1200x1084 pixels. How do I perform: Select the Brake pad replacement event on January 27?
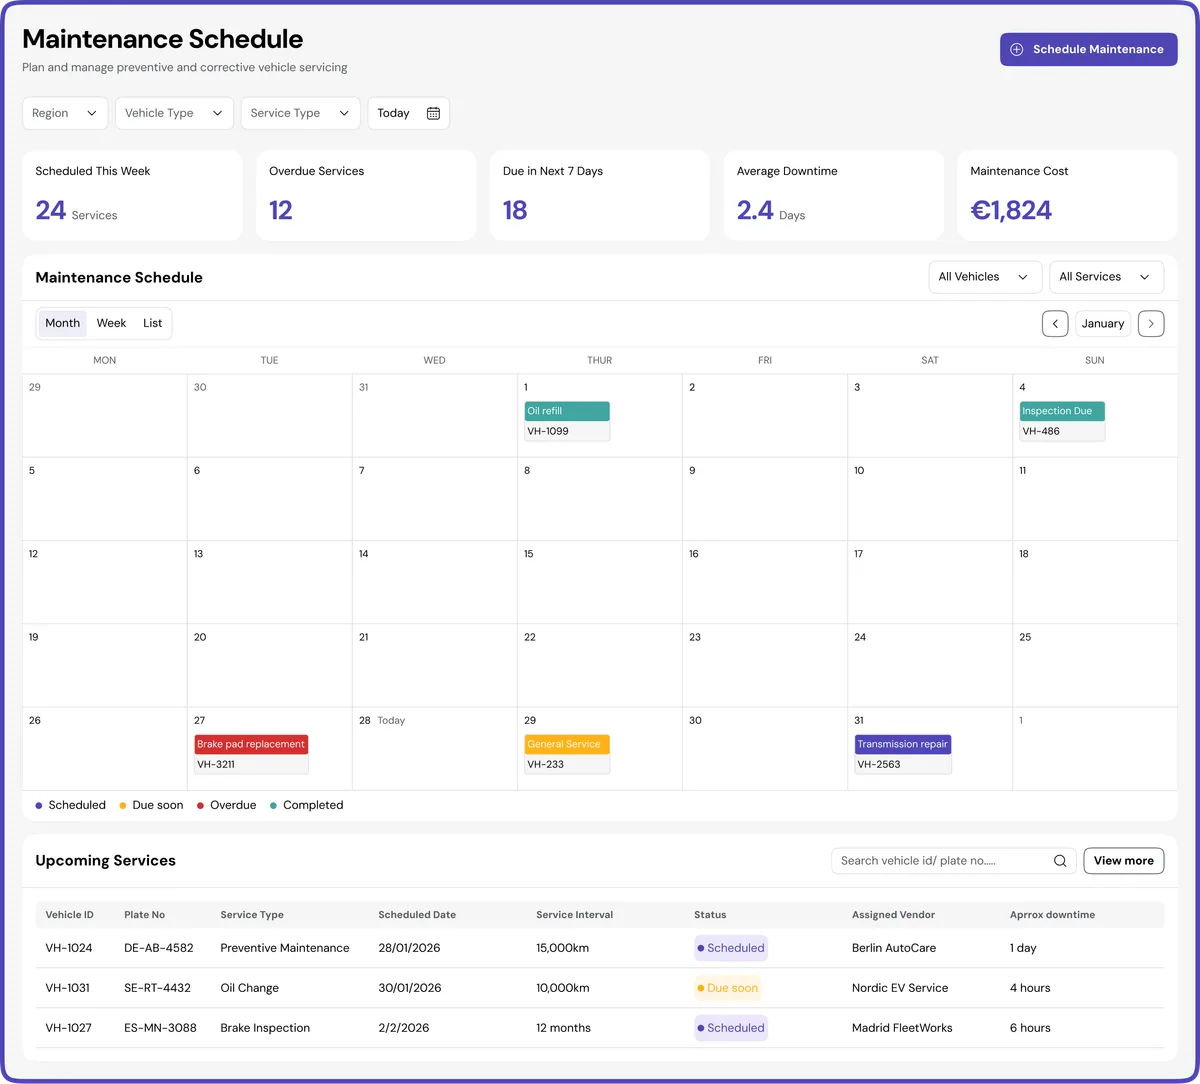tap(250, 744)
